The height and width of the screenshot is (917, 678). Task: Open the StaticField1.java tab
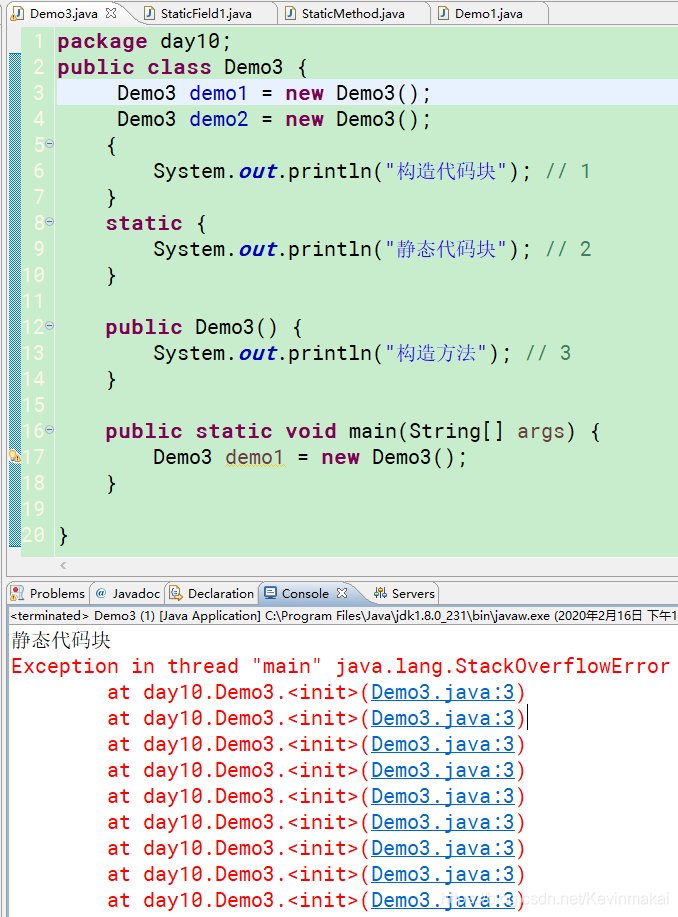pos(206,13)
